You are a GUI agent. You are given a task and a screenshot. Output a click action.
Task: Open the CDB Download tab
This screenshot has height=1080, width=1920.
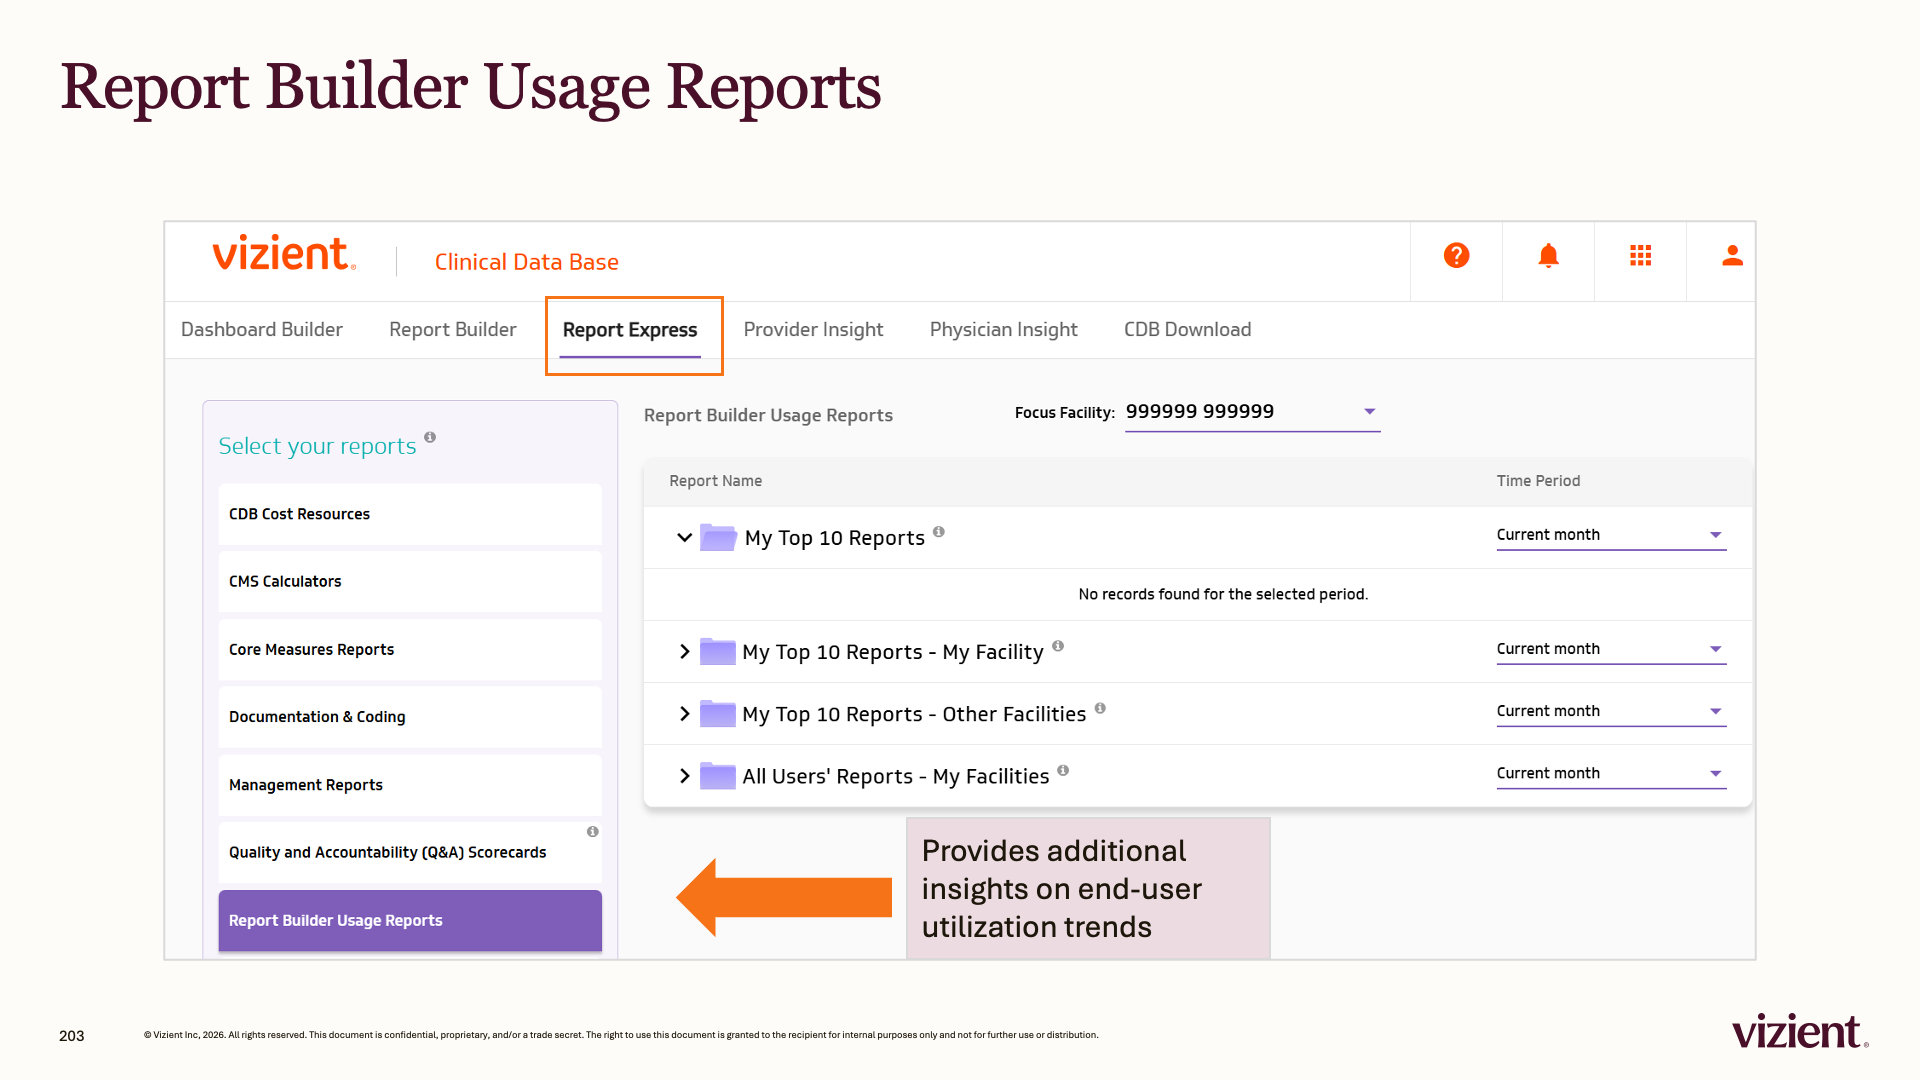(x=1187, y=329)
